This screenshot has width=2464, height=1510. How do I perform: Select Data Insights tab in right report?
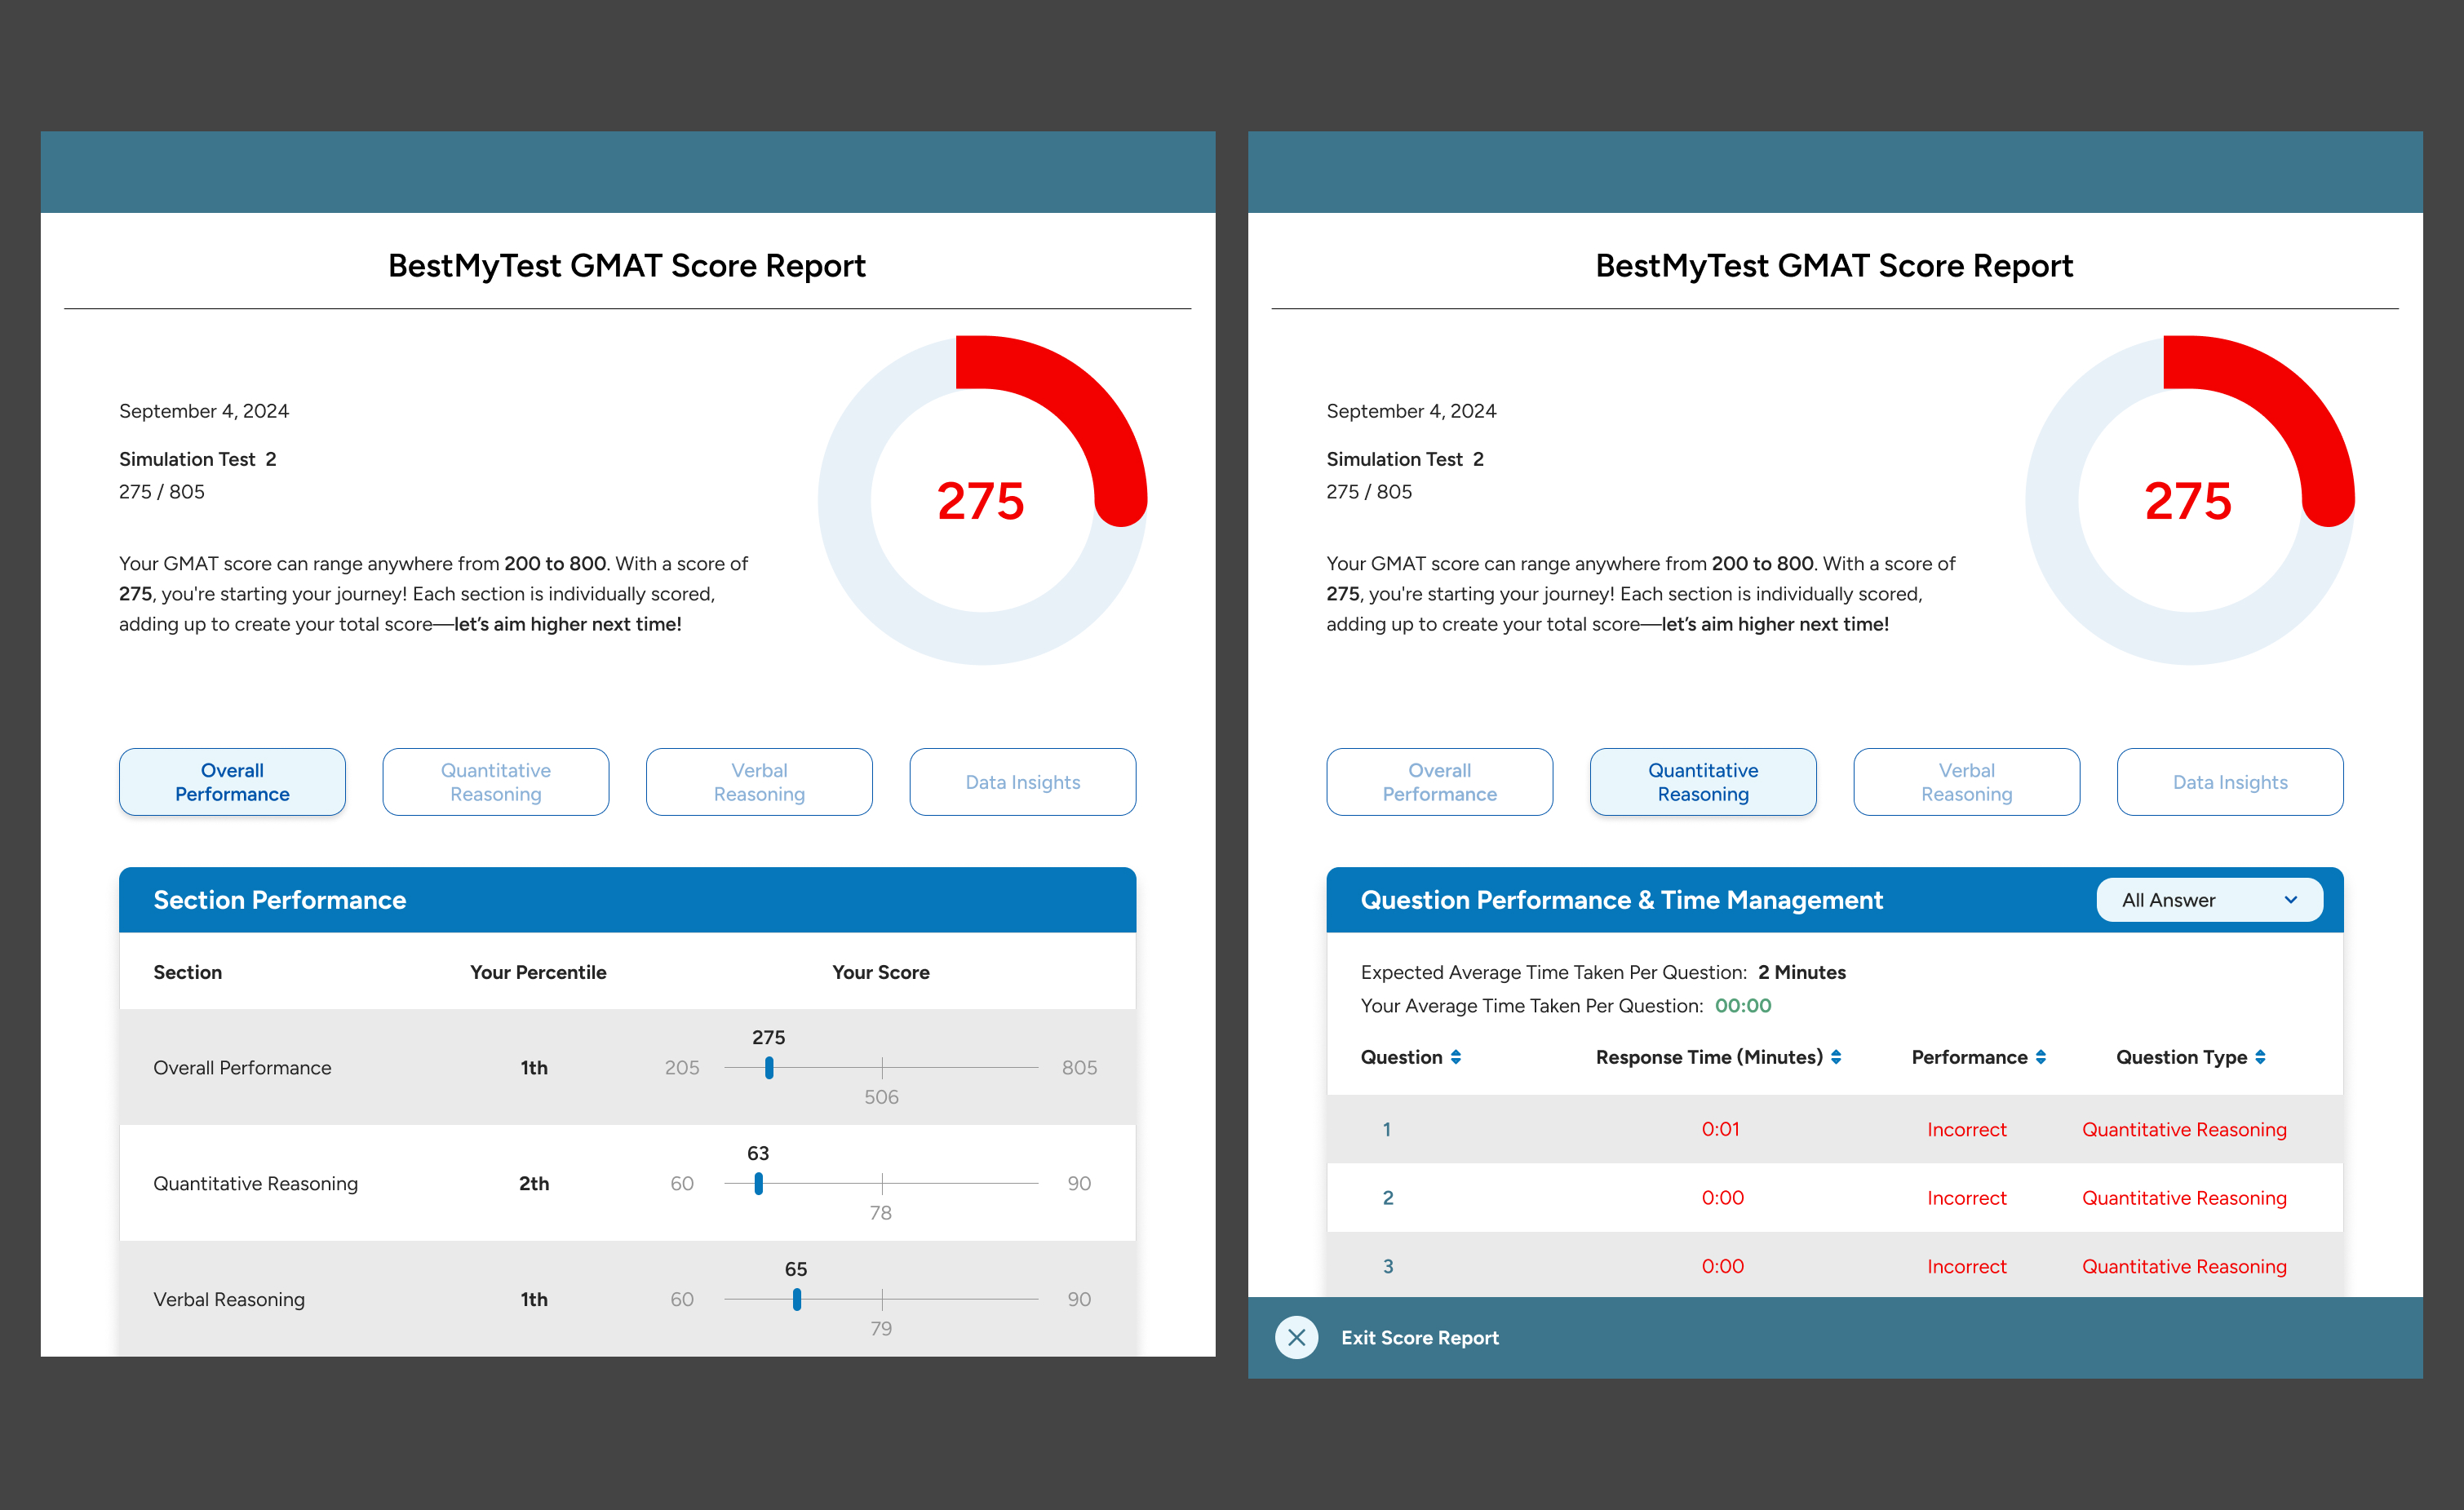coord(2230,782)
